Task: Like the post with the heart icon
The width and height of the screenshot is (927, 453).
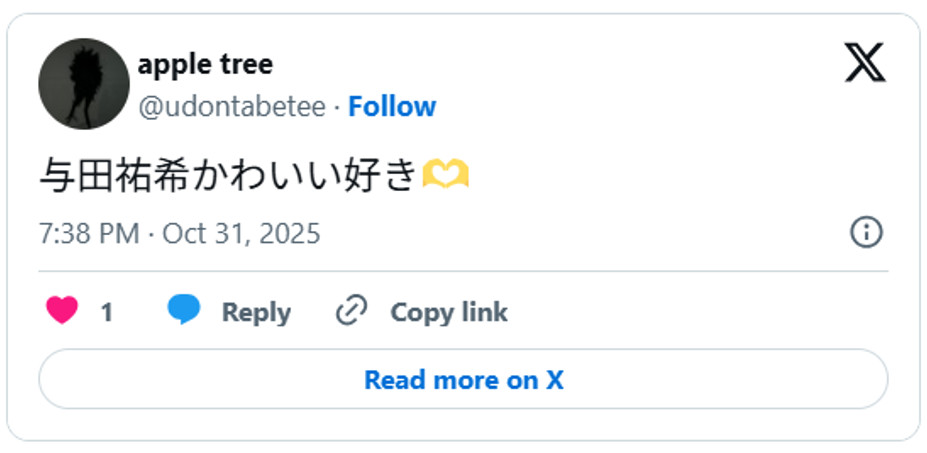Action: pos(62,311)
